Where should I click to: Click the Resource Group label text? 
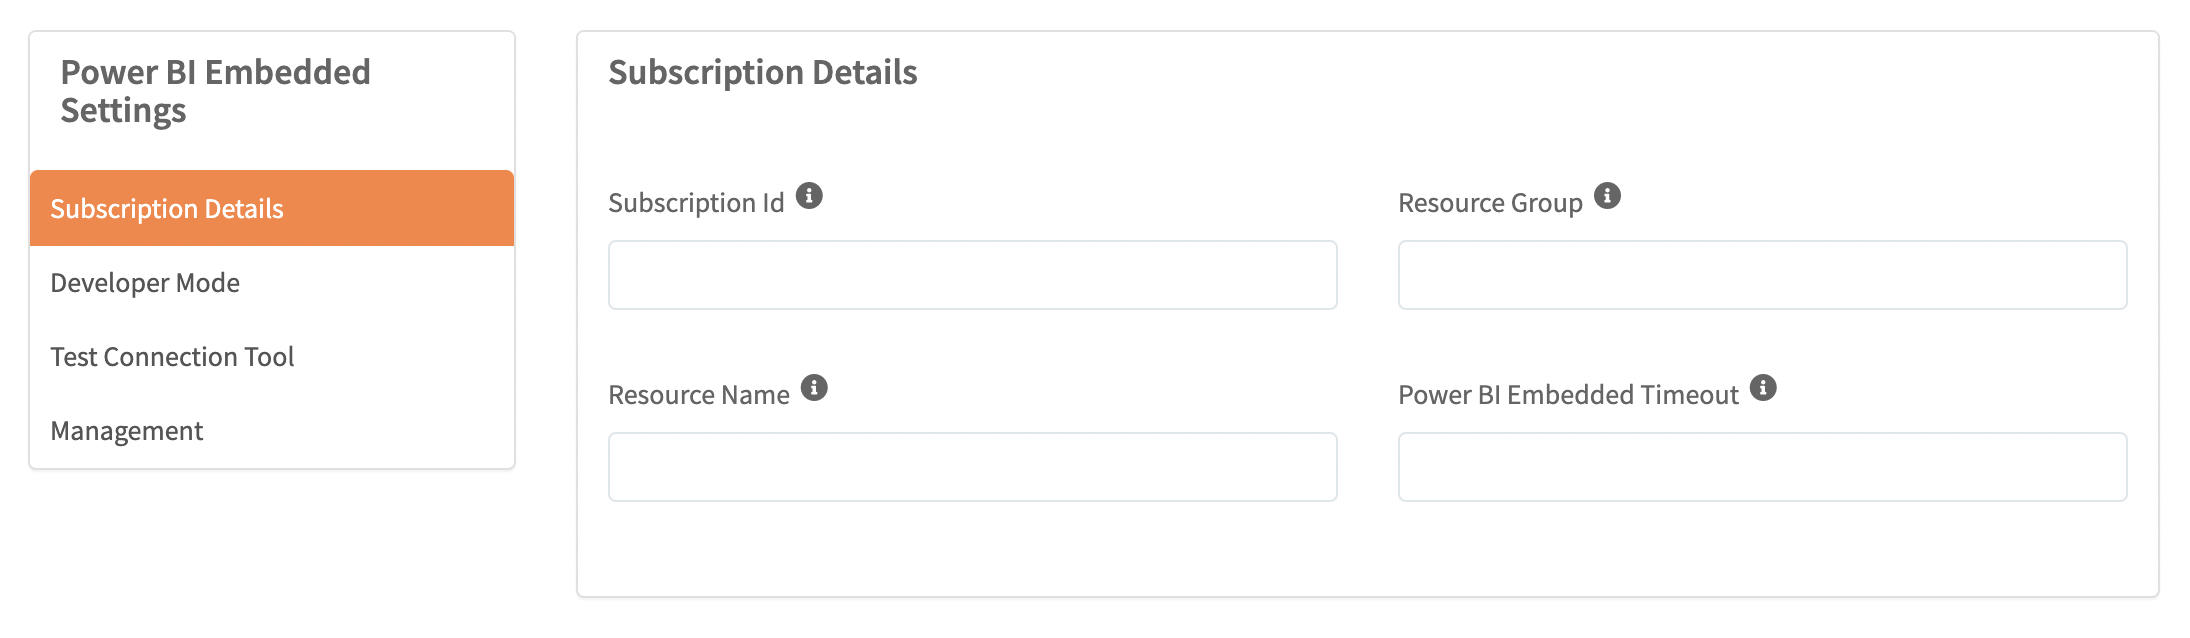(x=1490, y=203)
